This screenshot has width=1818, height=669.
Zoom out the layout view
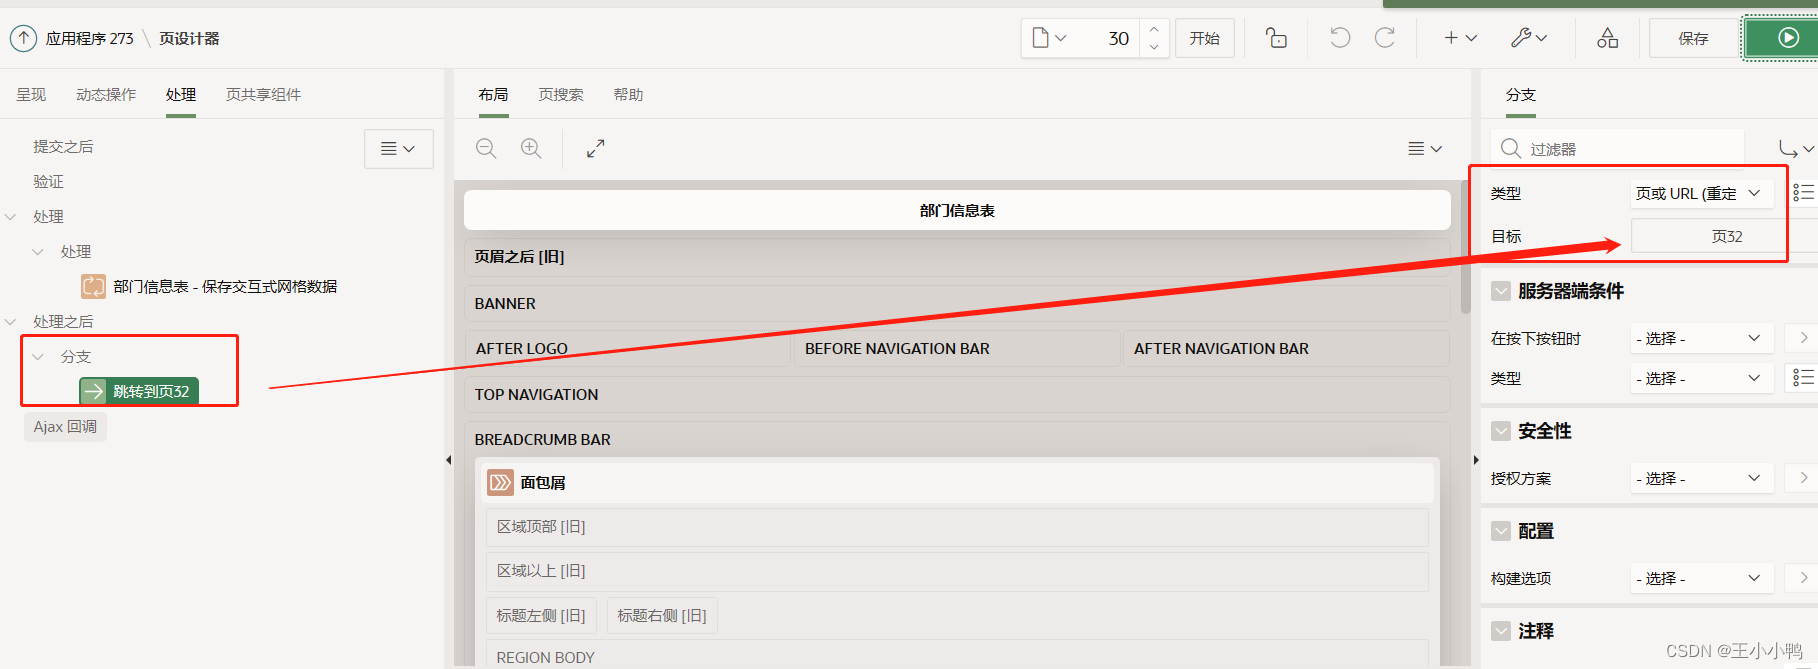point(486,149)
